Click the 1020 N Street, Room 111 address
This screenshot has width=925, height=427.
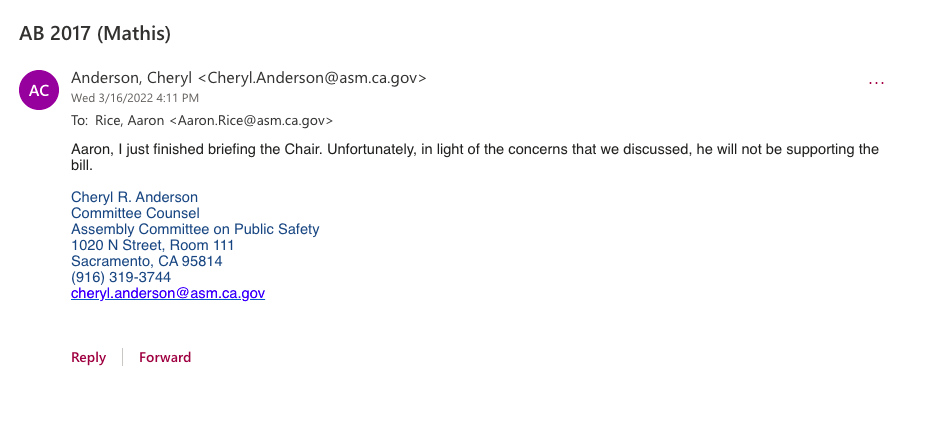pos(152,245)
